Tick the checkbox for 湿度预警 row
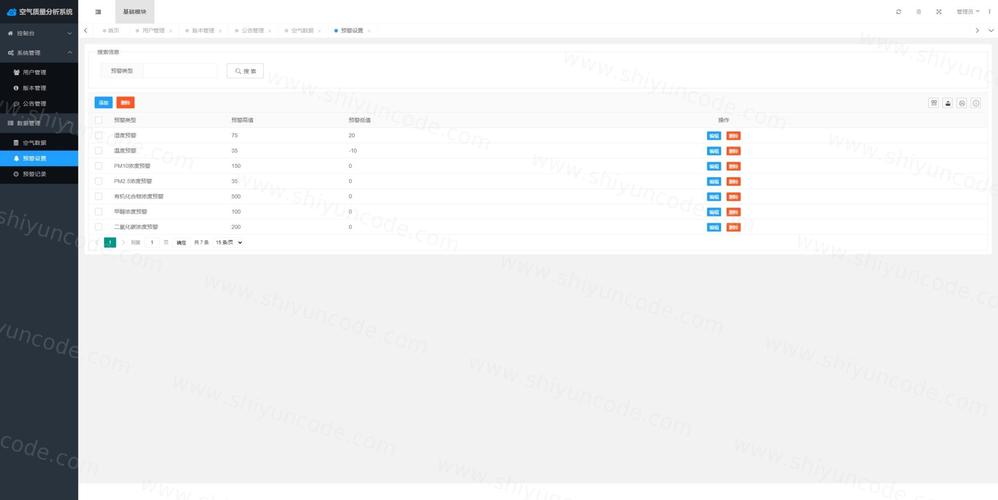998x500 pixels. tap(99, 135)
